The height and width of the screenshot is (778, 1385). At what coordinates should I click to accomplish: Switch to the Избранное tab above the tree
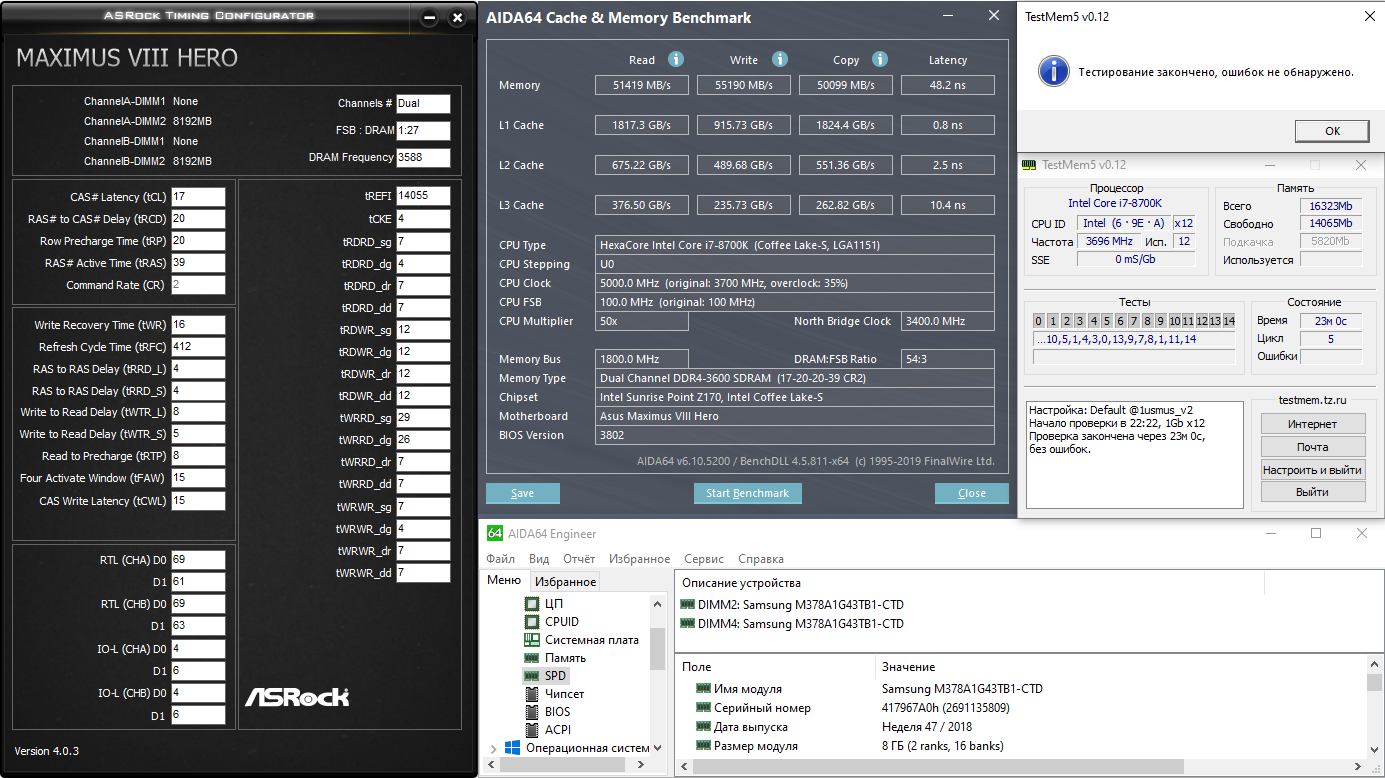[565, 582]
